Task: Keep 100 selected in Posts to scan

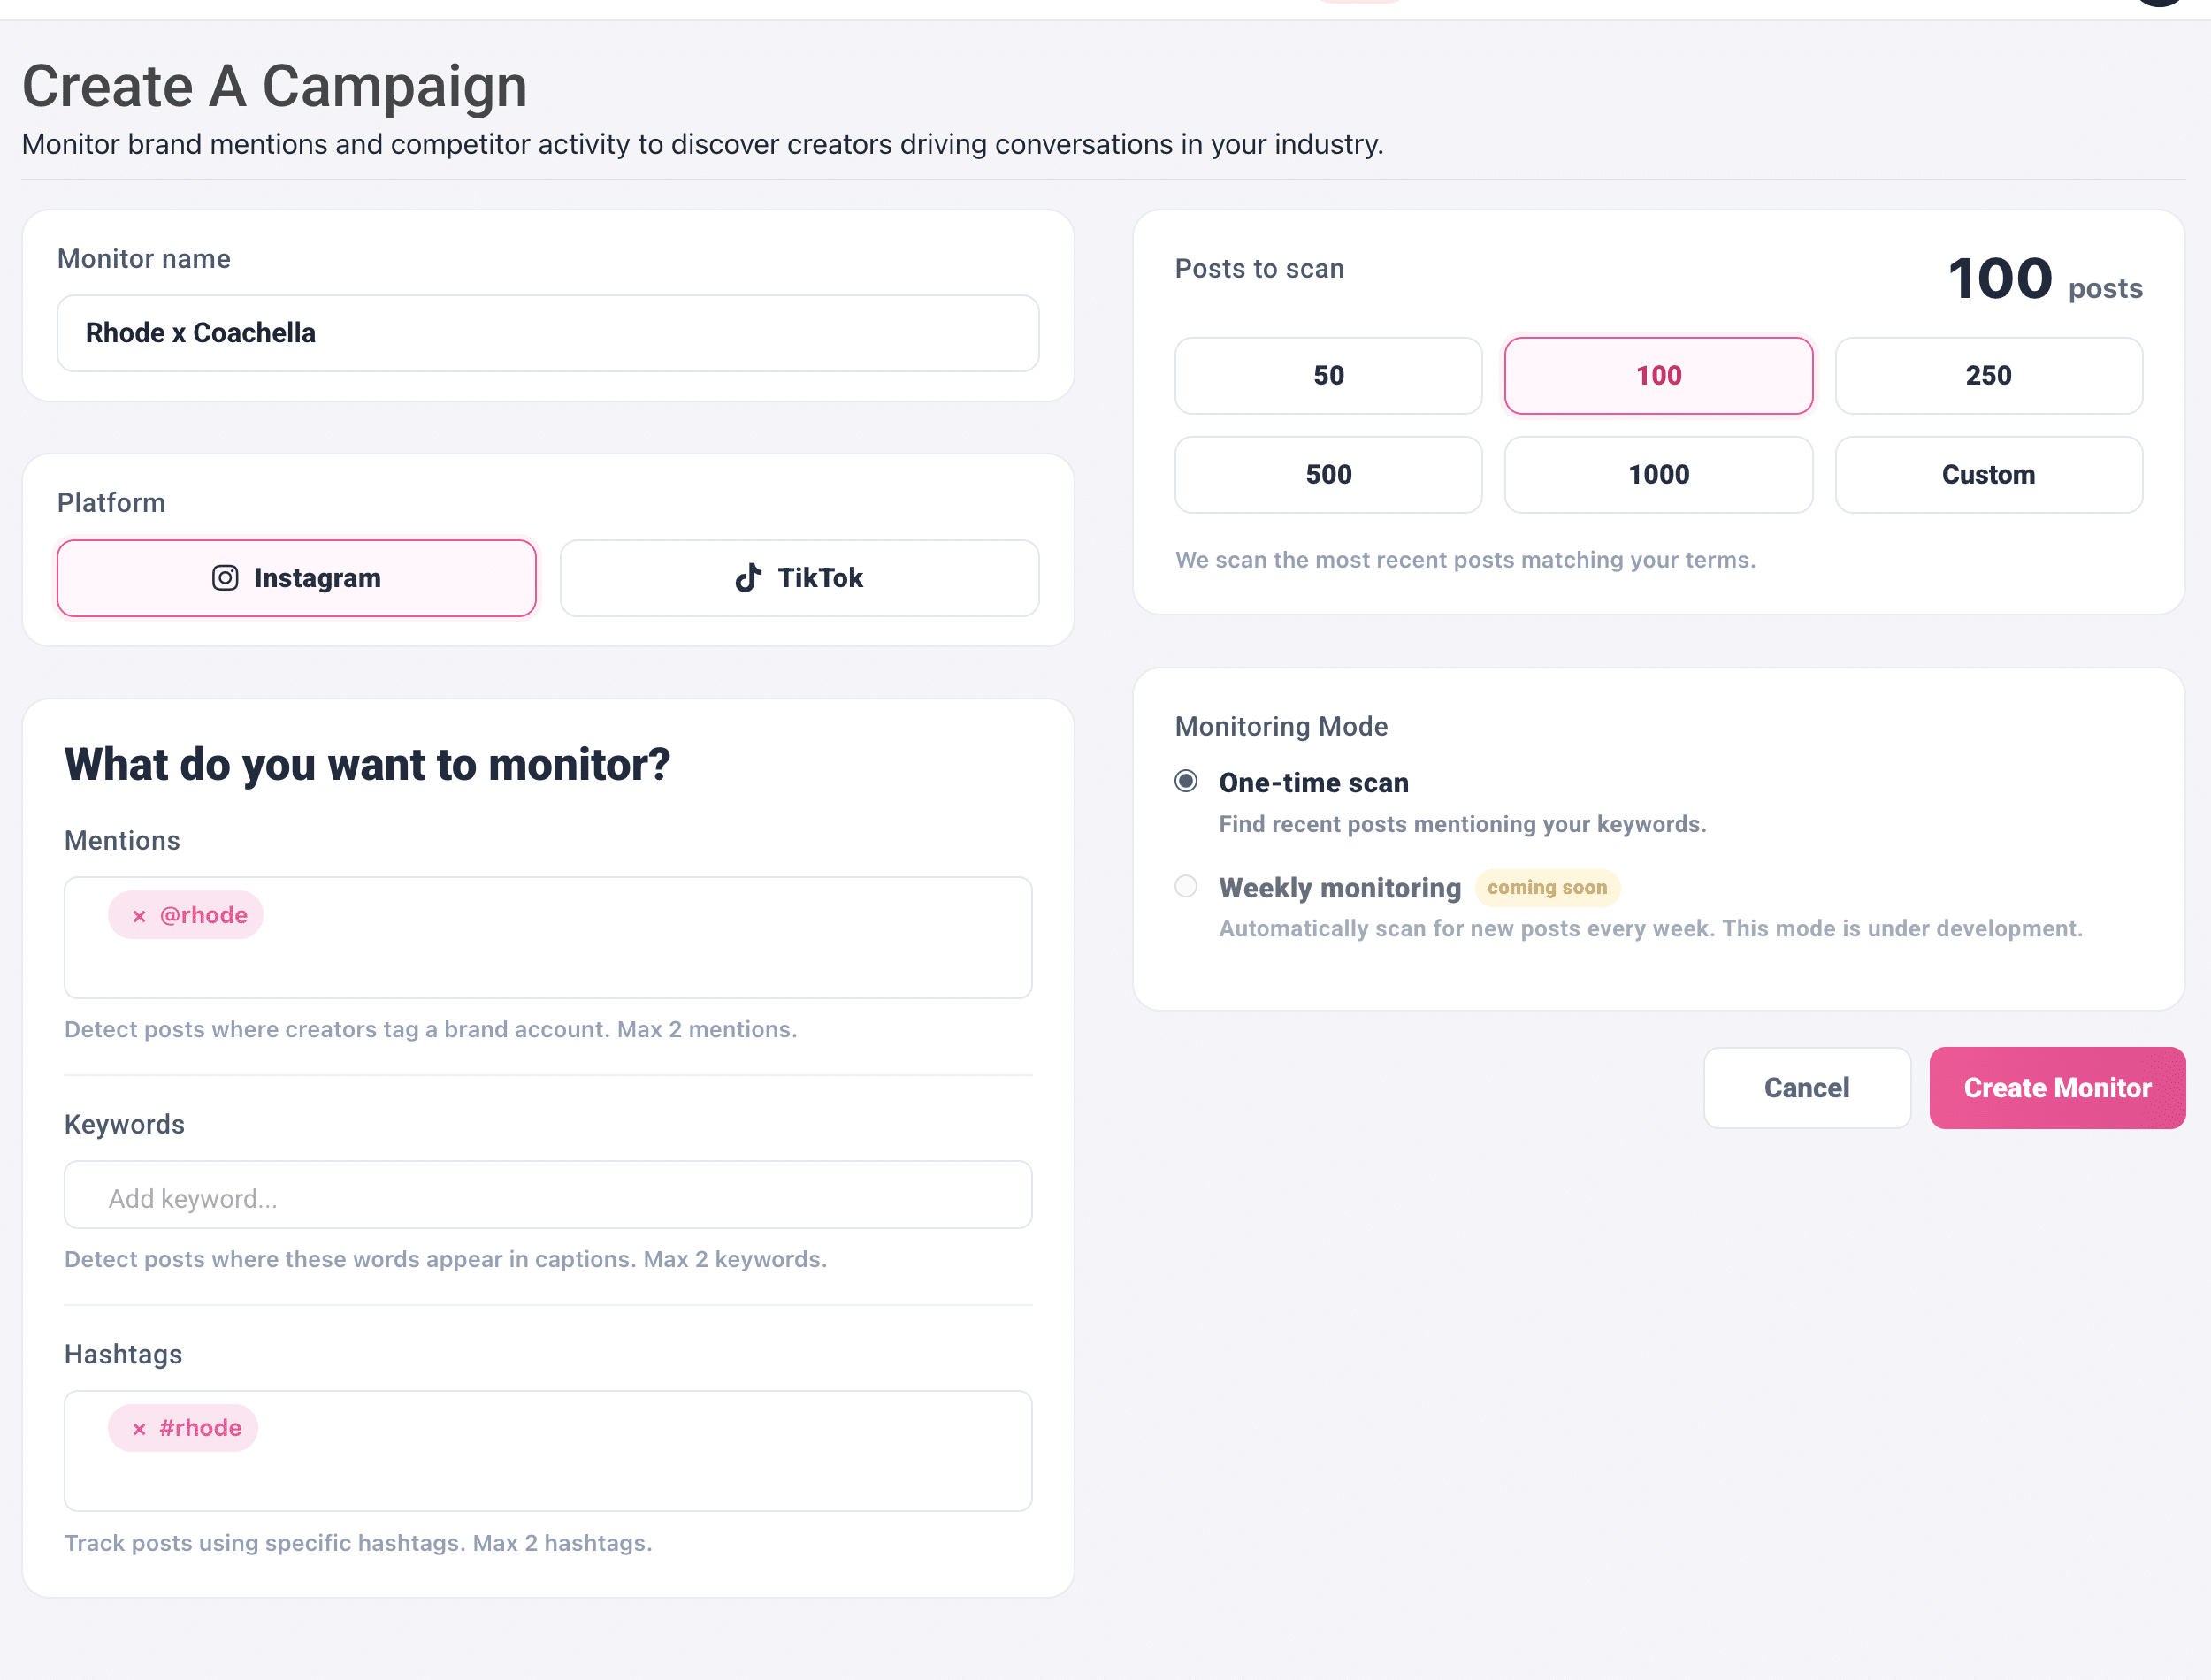Action: [1658, 376]
